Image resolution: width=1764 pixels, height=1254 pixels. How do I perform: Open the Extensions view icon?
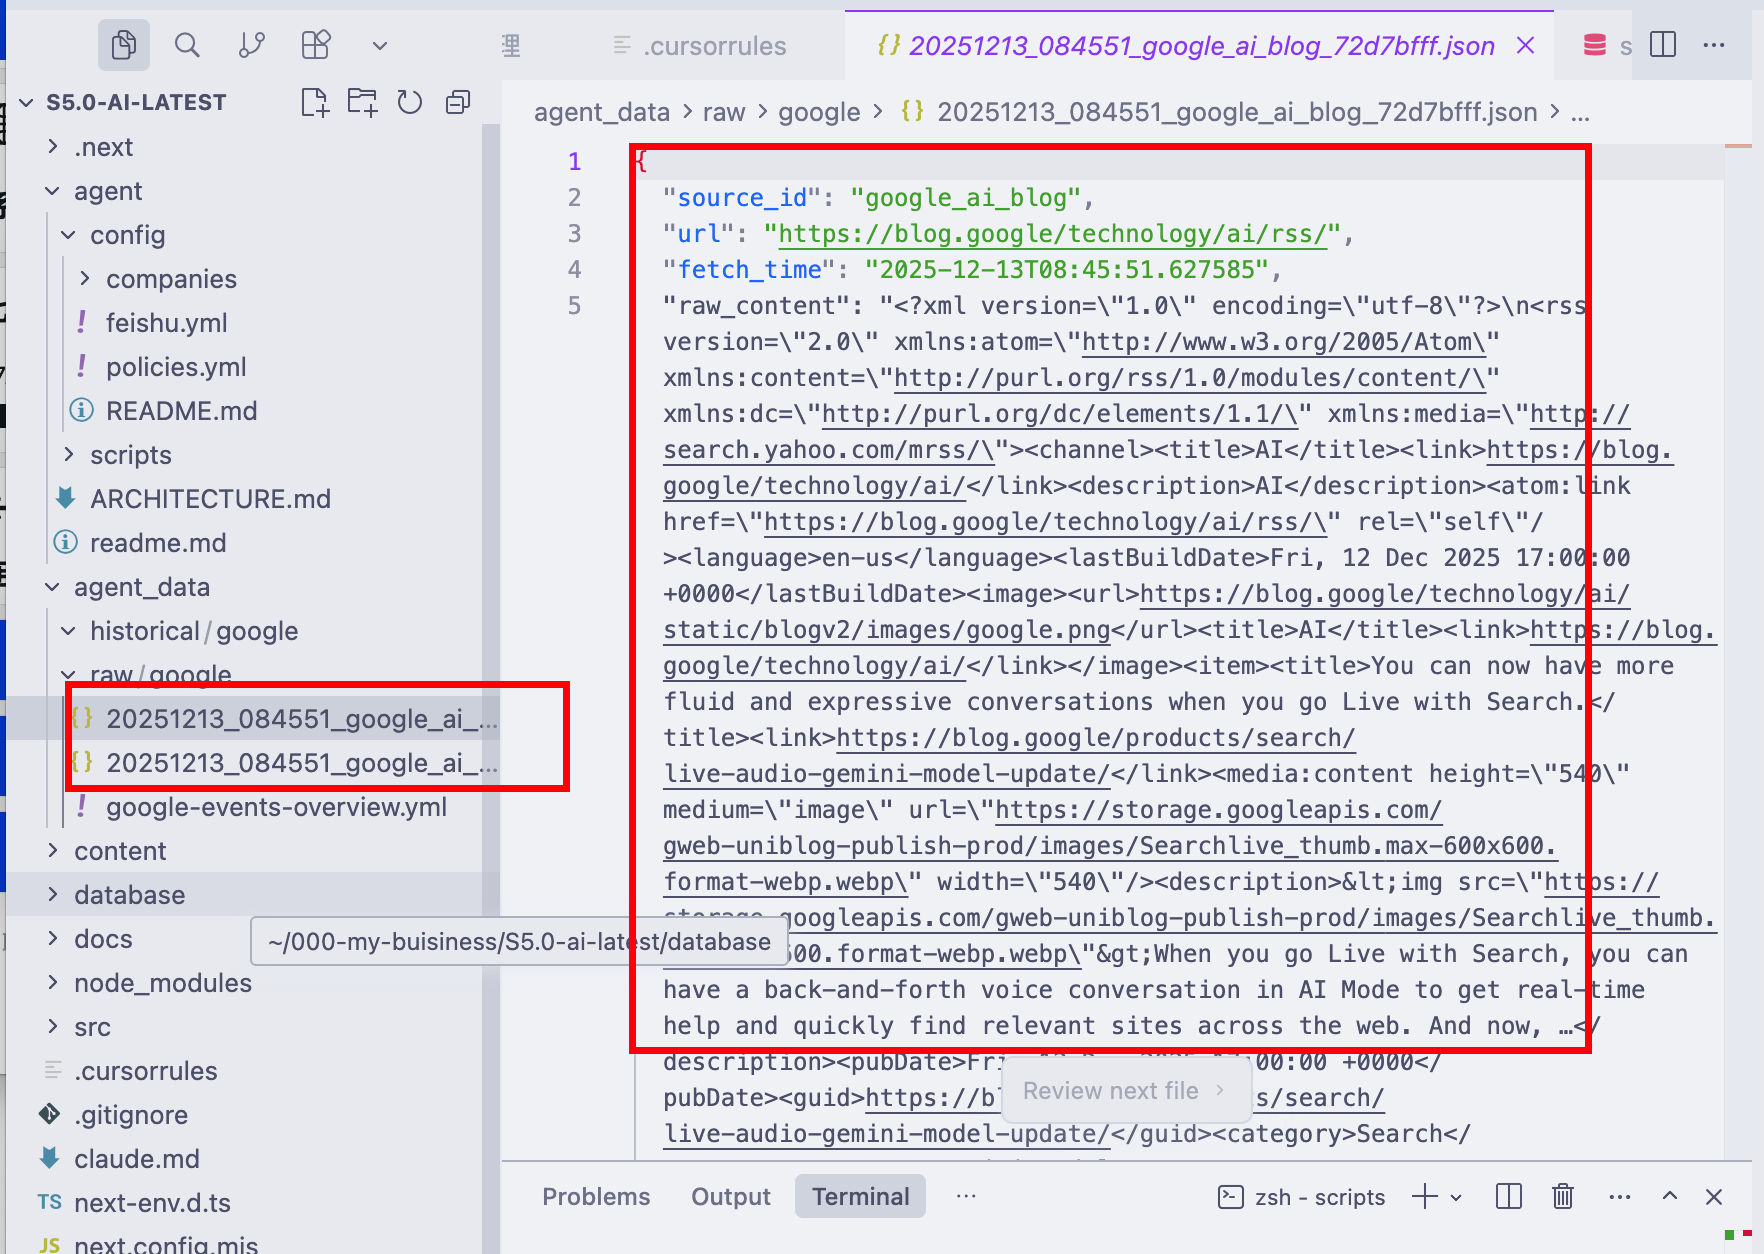pyautogui.click(x=316, y=45)
